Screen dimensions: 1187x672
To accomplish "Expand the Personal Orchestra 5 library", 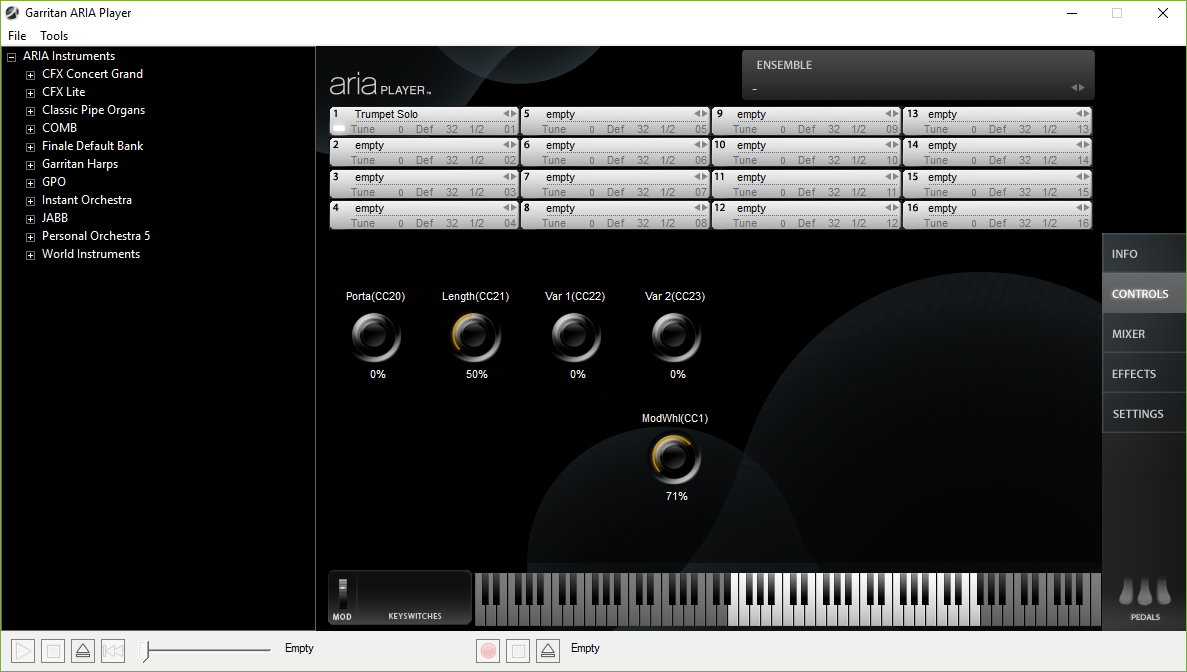I will click(x=30, y=237).
